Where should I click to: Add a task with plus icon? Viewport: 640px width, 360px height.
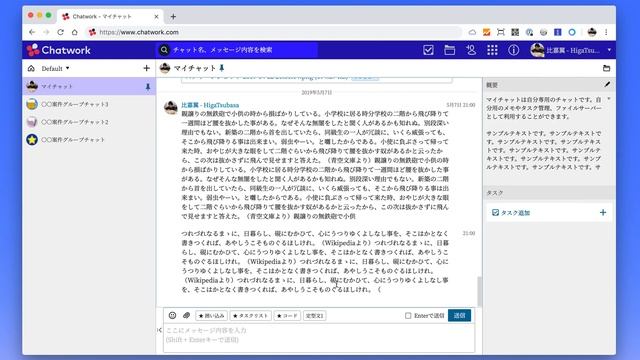point(603,212)
